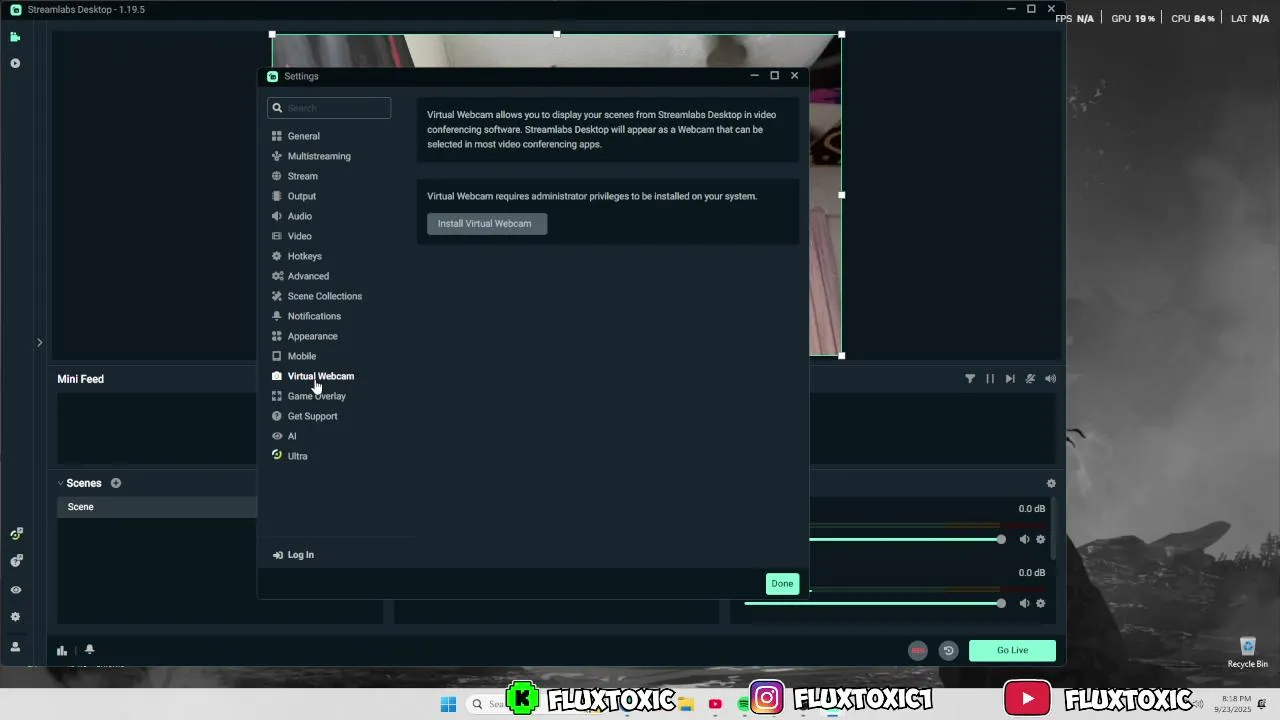Click the Mobile device icon in settings list
The image size is (1280, 720).
(x=277, y=356)
